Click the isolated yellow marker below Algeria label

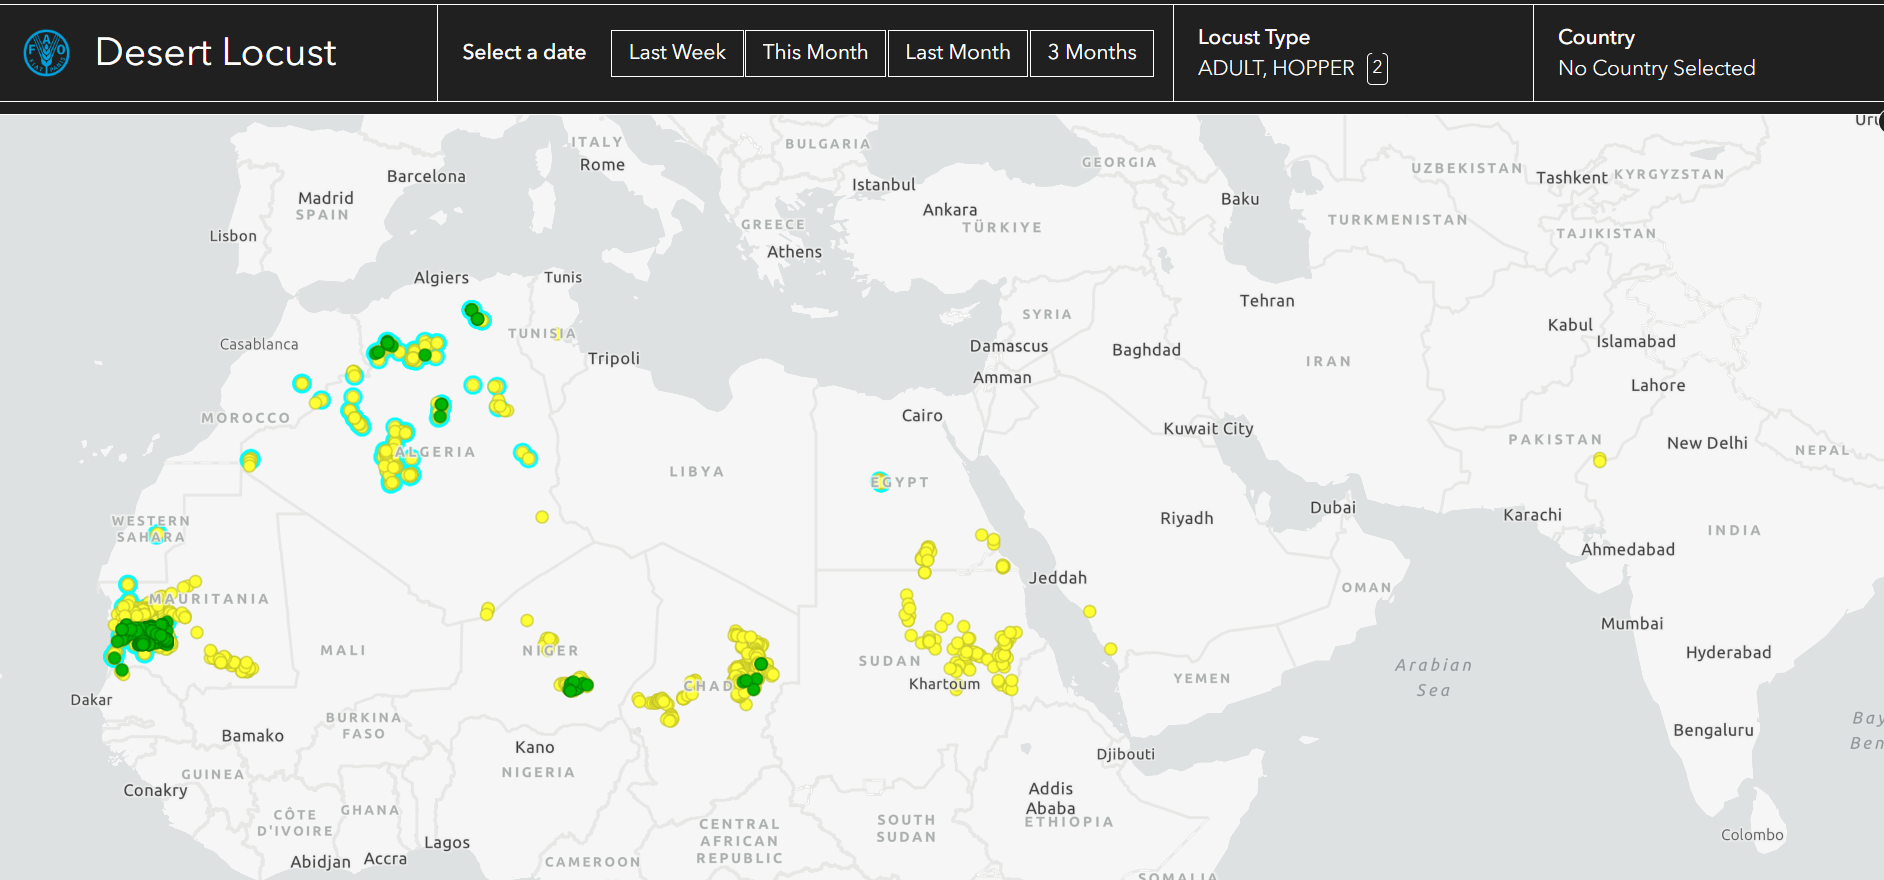coord(542,517)
